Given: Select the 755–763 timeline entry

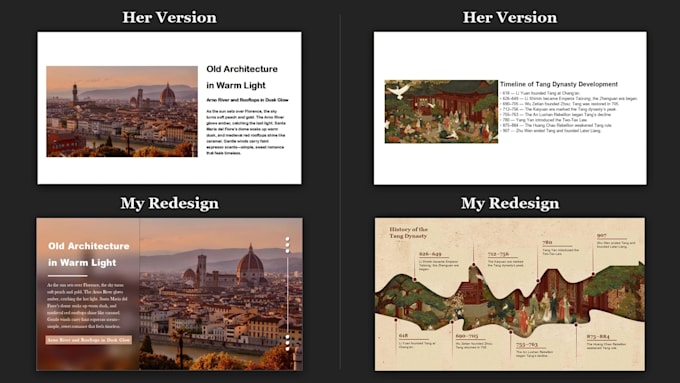Looking at the screenshot, I should coord(534,349).
